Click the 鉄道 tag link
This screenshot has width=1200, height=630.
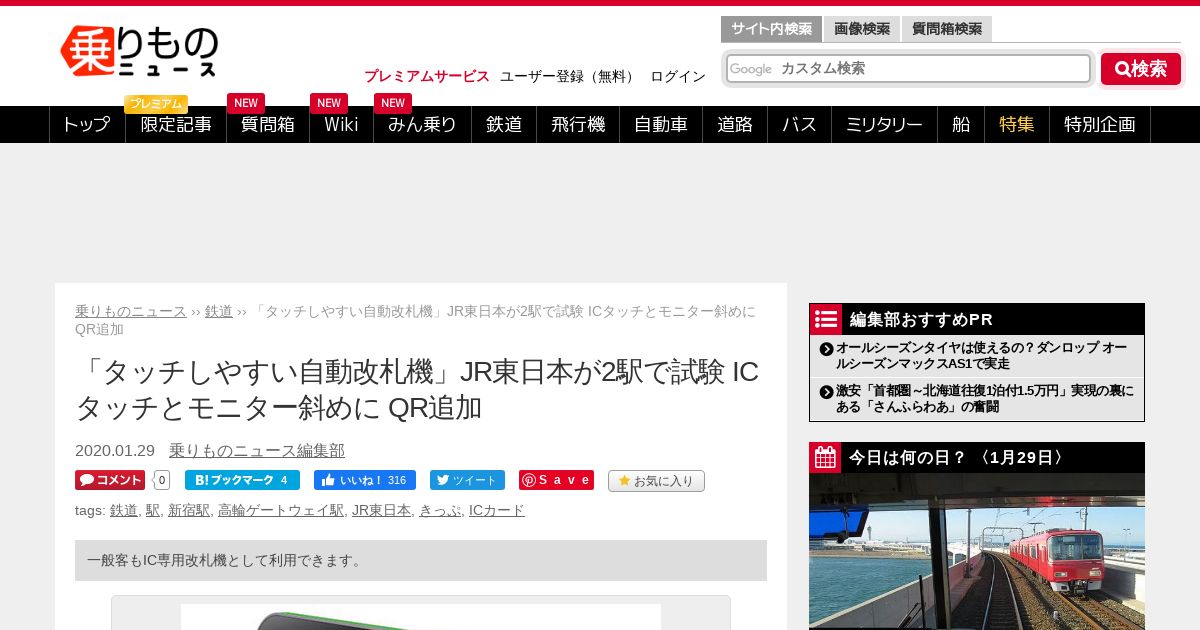tap(124, 510)
